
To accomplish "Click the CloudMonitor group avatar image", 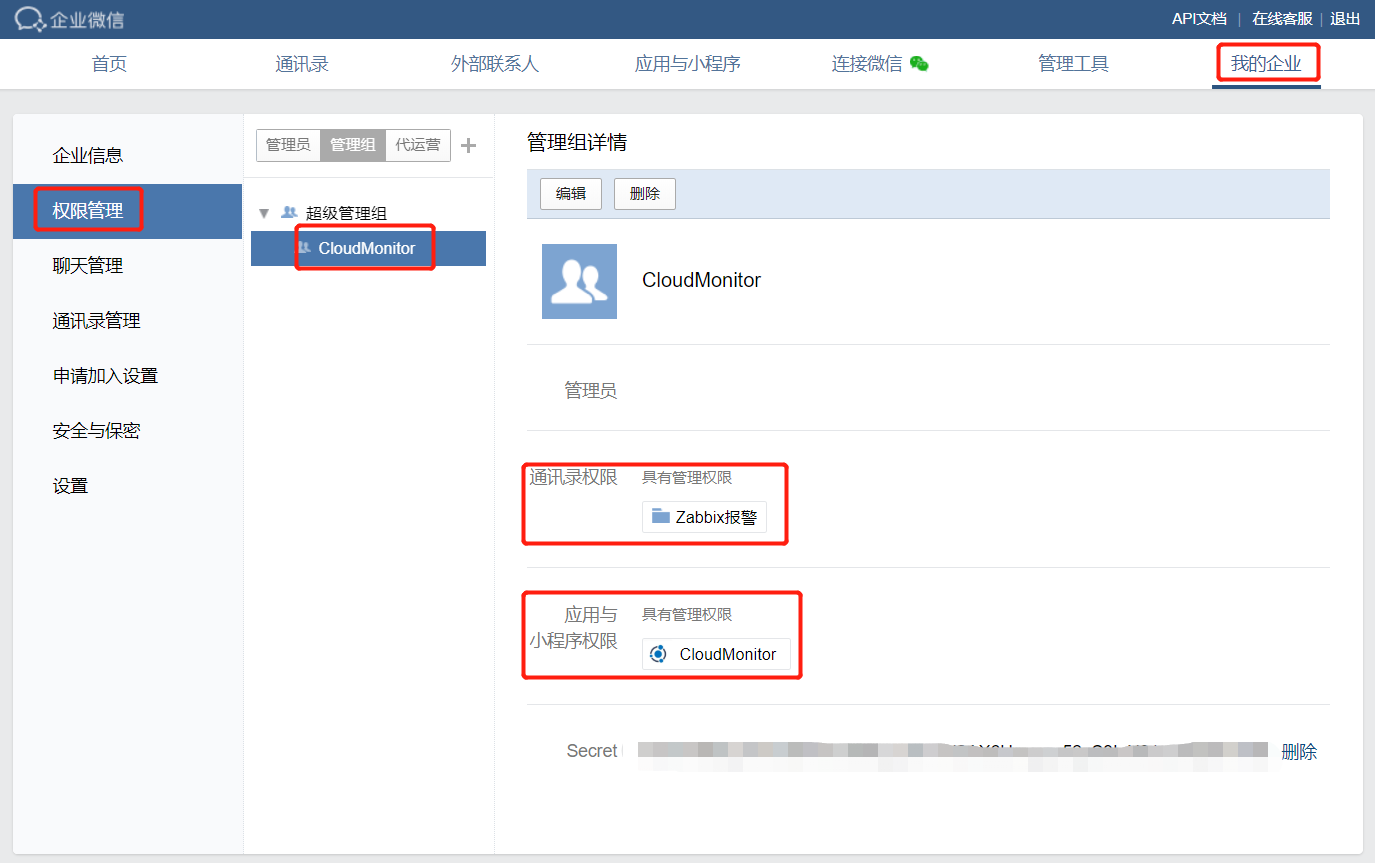I will tap(579, 281).
